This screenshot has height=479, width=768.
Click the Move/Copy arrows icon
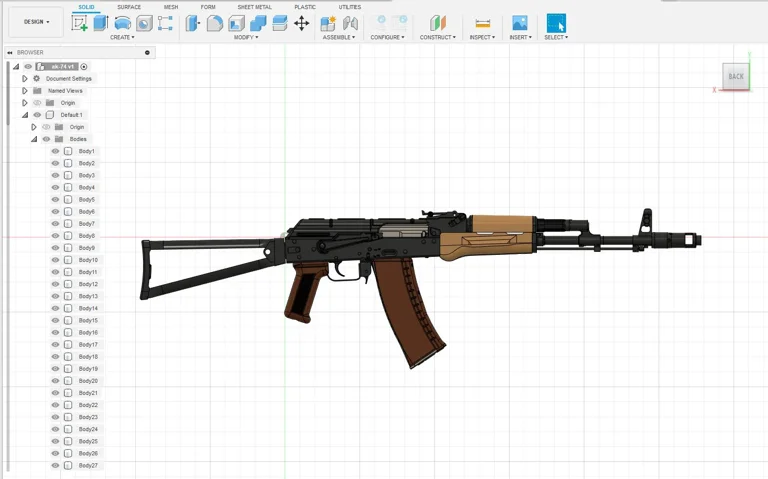click(301, 23)
